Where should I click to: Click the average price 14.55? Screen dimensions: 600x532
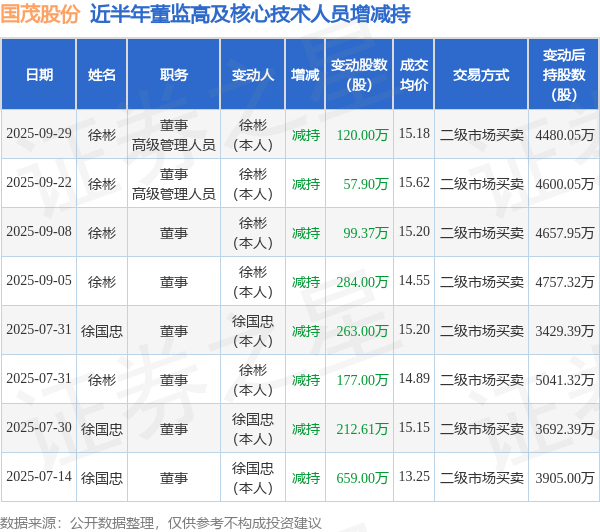[x=414, y=281]
